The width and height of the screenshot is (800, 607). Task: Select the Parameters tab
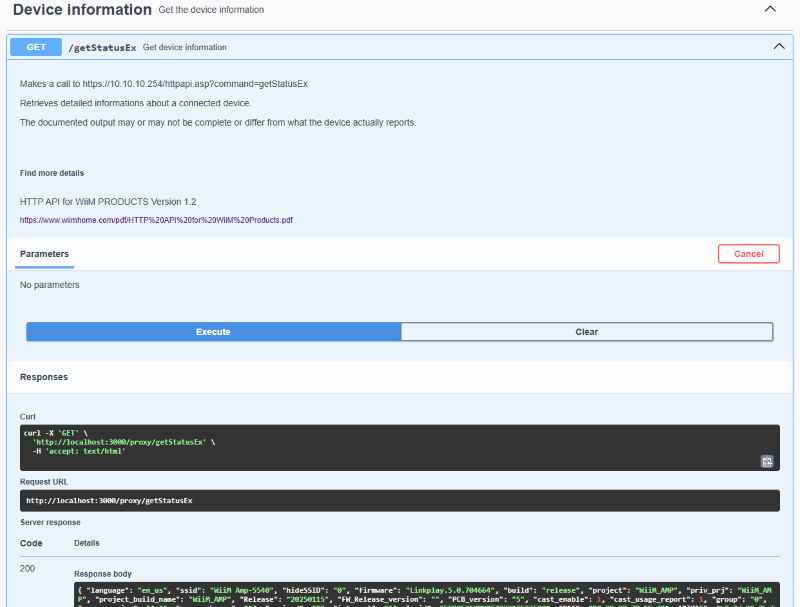44,254
